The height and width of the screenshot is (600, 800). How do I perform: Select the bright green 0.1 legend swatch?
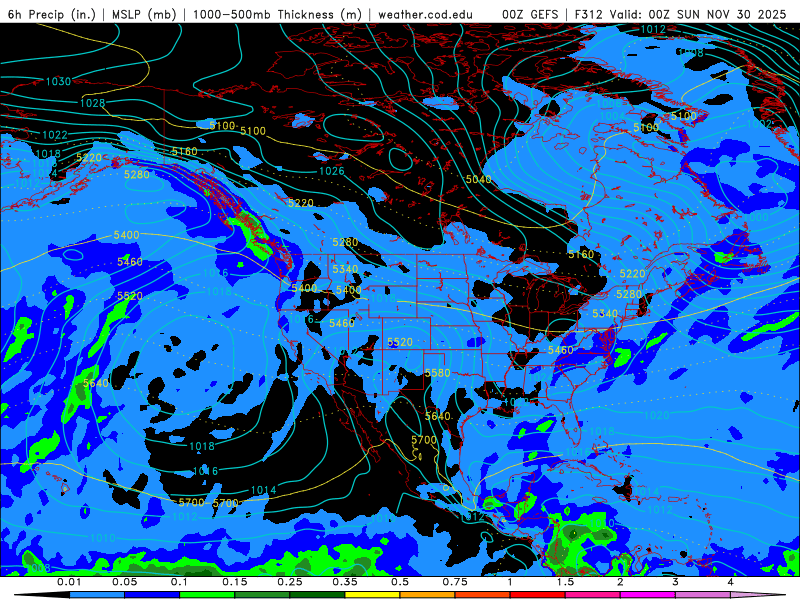207,595
